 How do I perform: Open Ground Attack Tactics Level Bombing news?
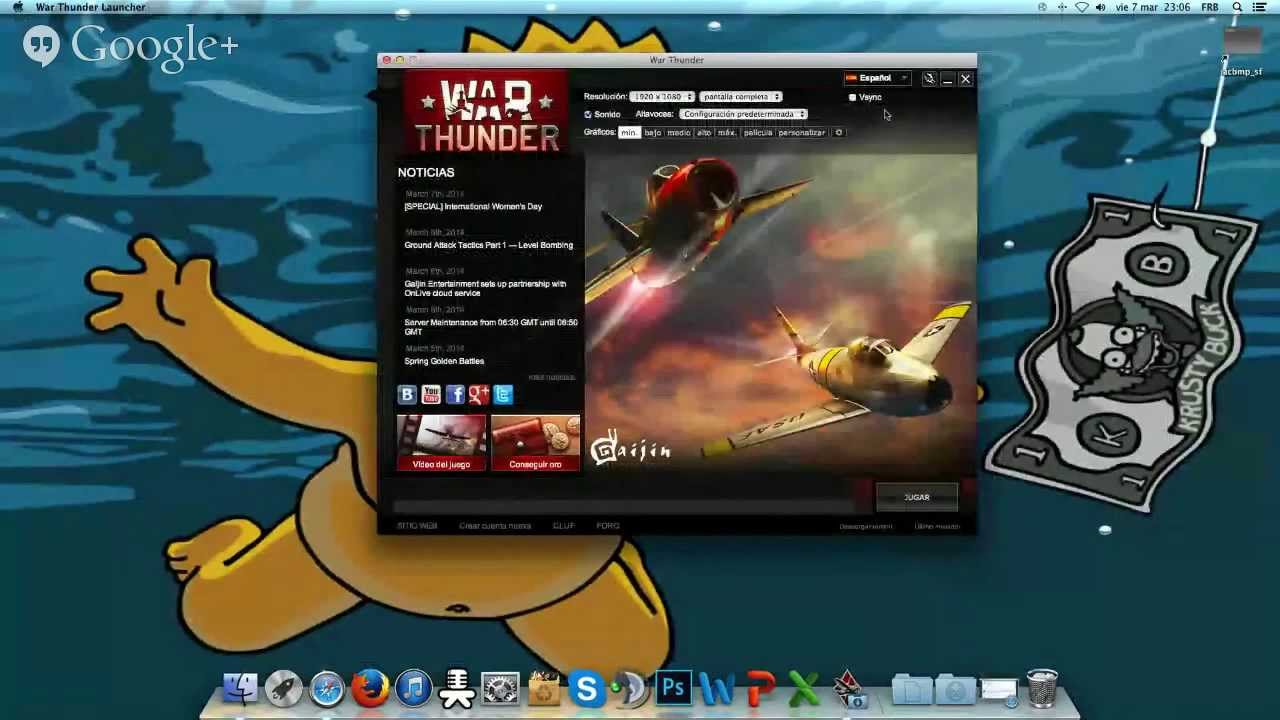[489, 245]
